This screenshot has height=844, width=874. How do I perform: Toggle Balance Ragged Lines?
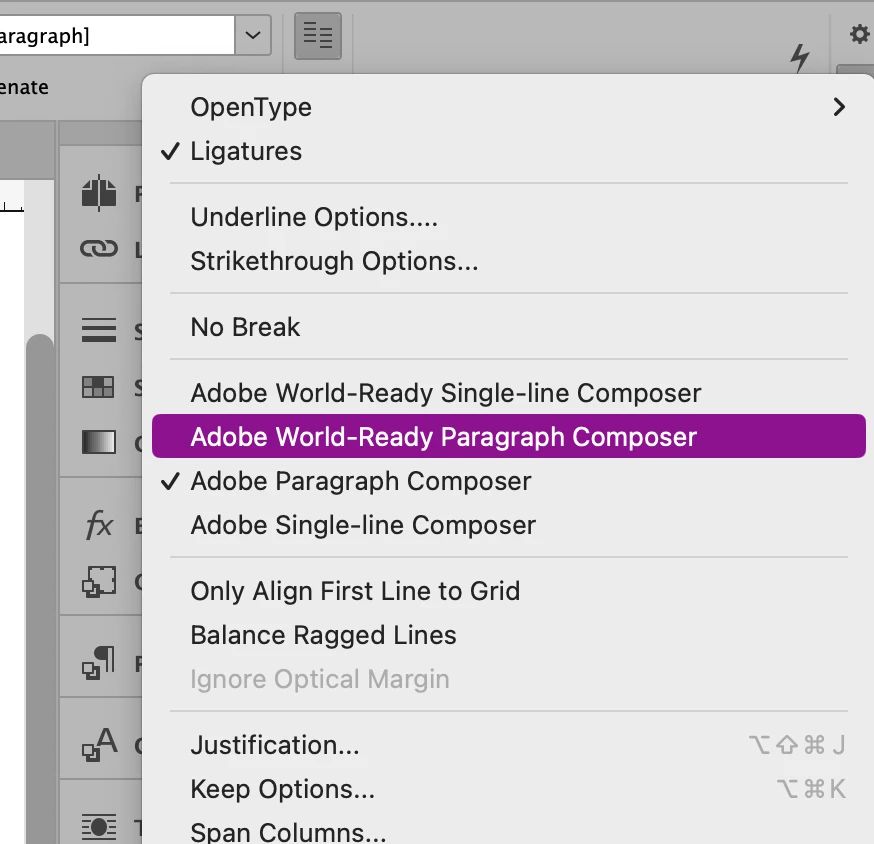(x=508, y=635)
